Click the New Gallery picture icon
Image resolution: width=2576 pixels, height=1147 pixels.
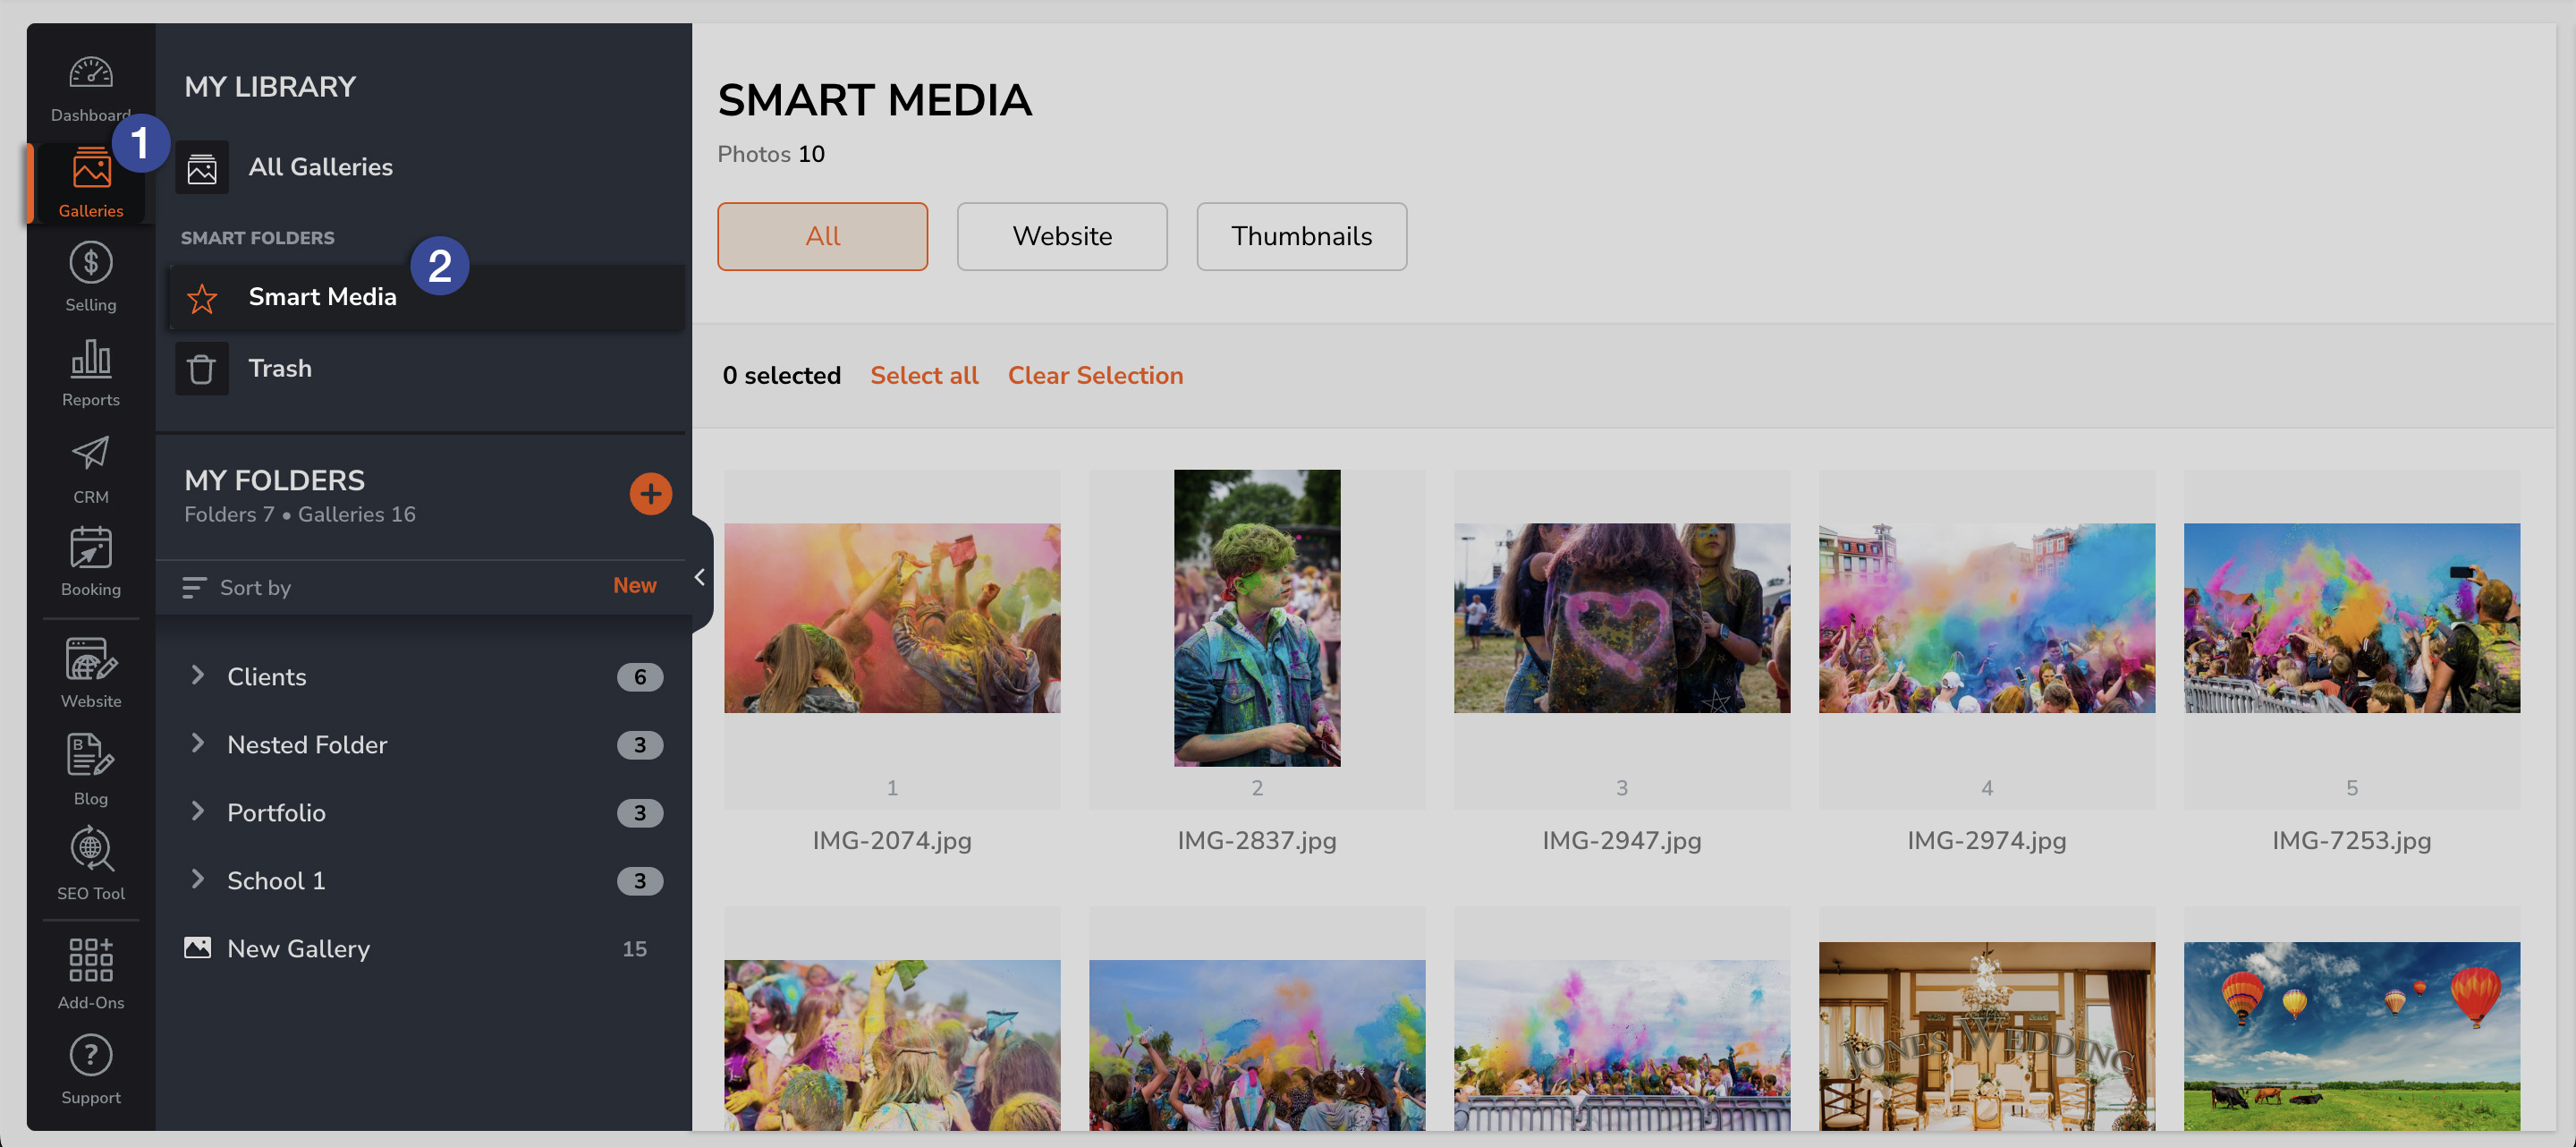198,948
